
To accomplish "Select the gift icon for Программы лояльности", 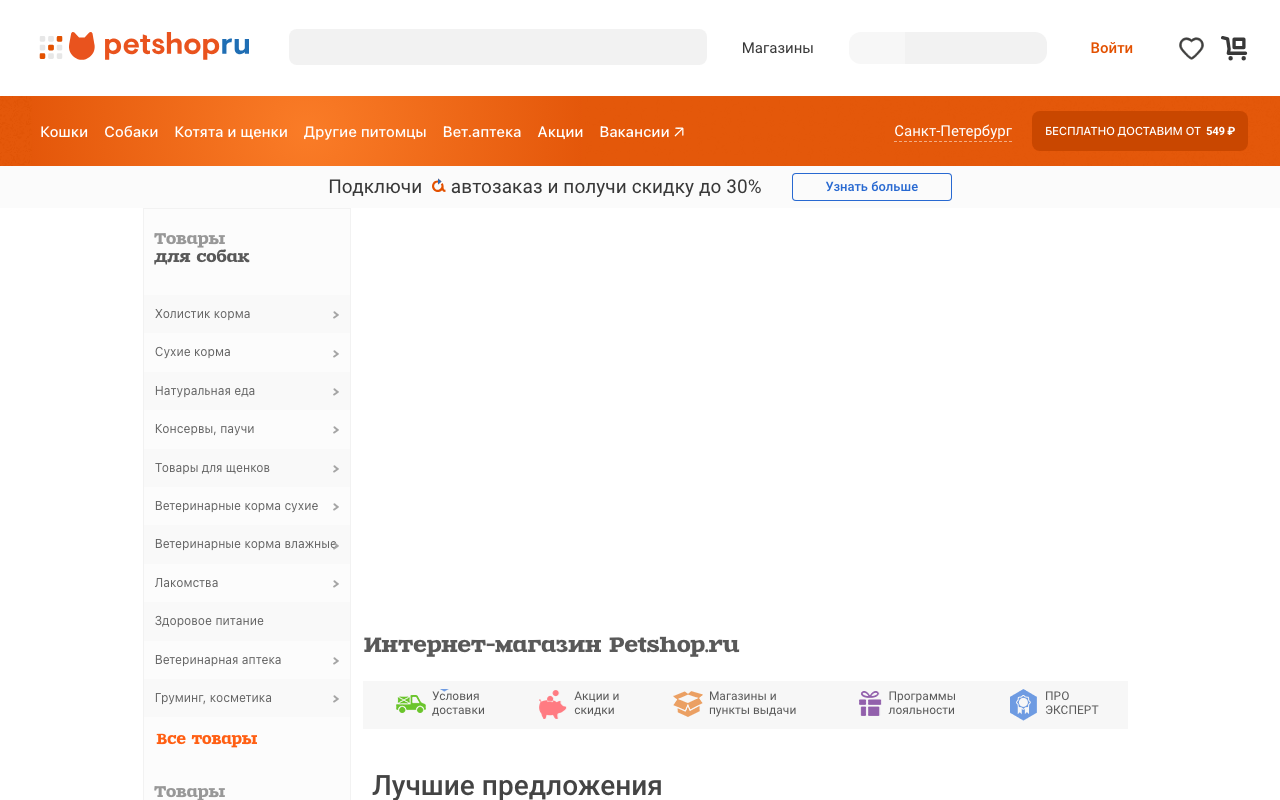I will (x=868, y=704).
